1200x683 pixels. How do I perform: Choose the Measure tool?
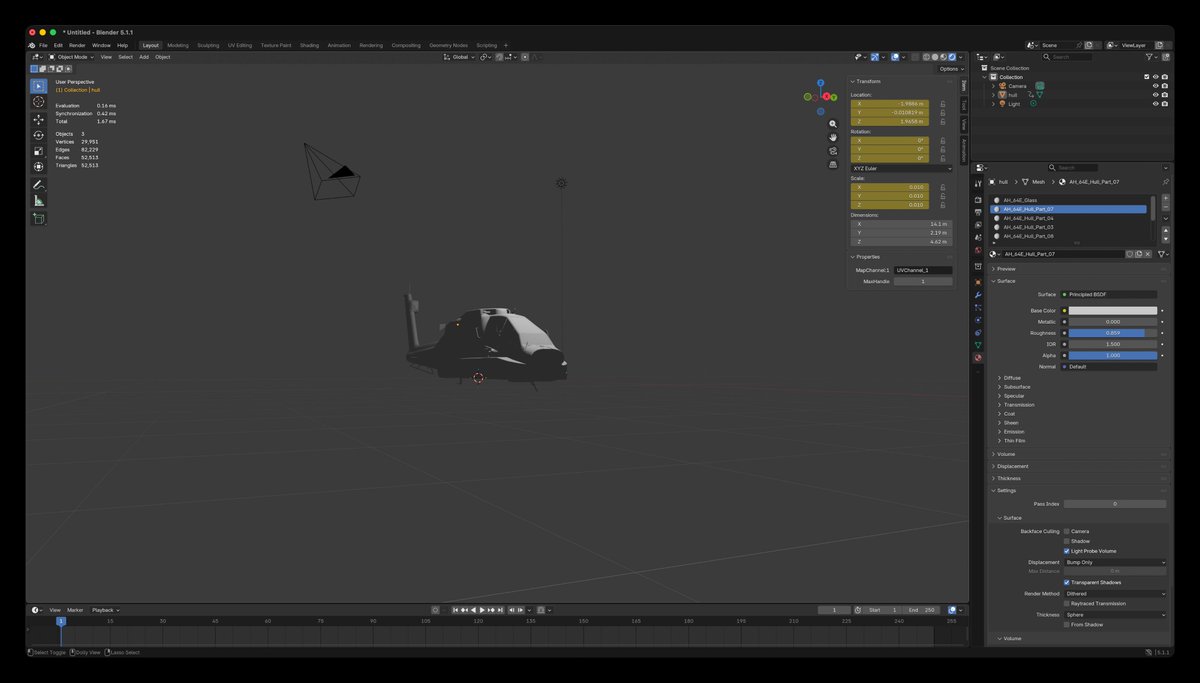[x=39, y=201]
